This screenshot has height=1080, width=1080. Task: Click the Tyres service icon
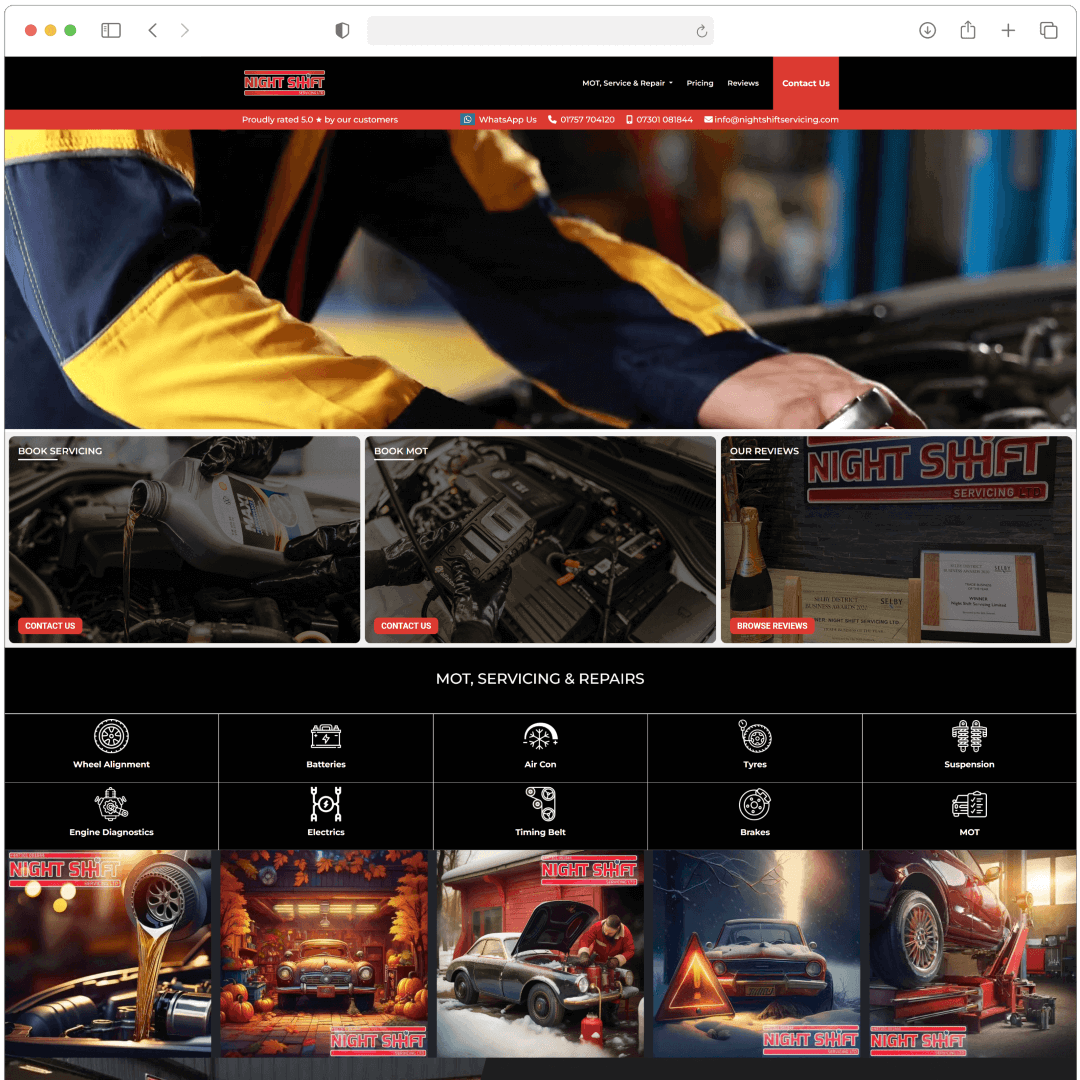pyautogui.click(x=755, y=737)
